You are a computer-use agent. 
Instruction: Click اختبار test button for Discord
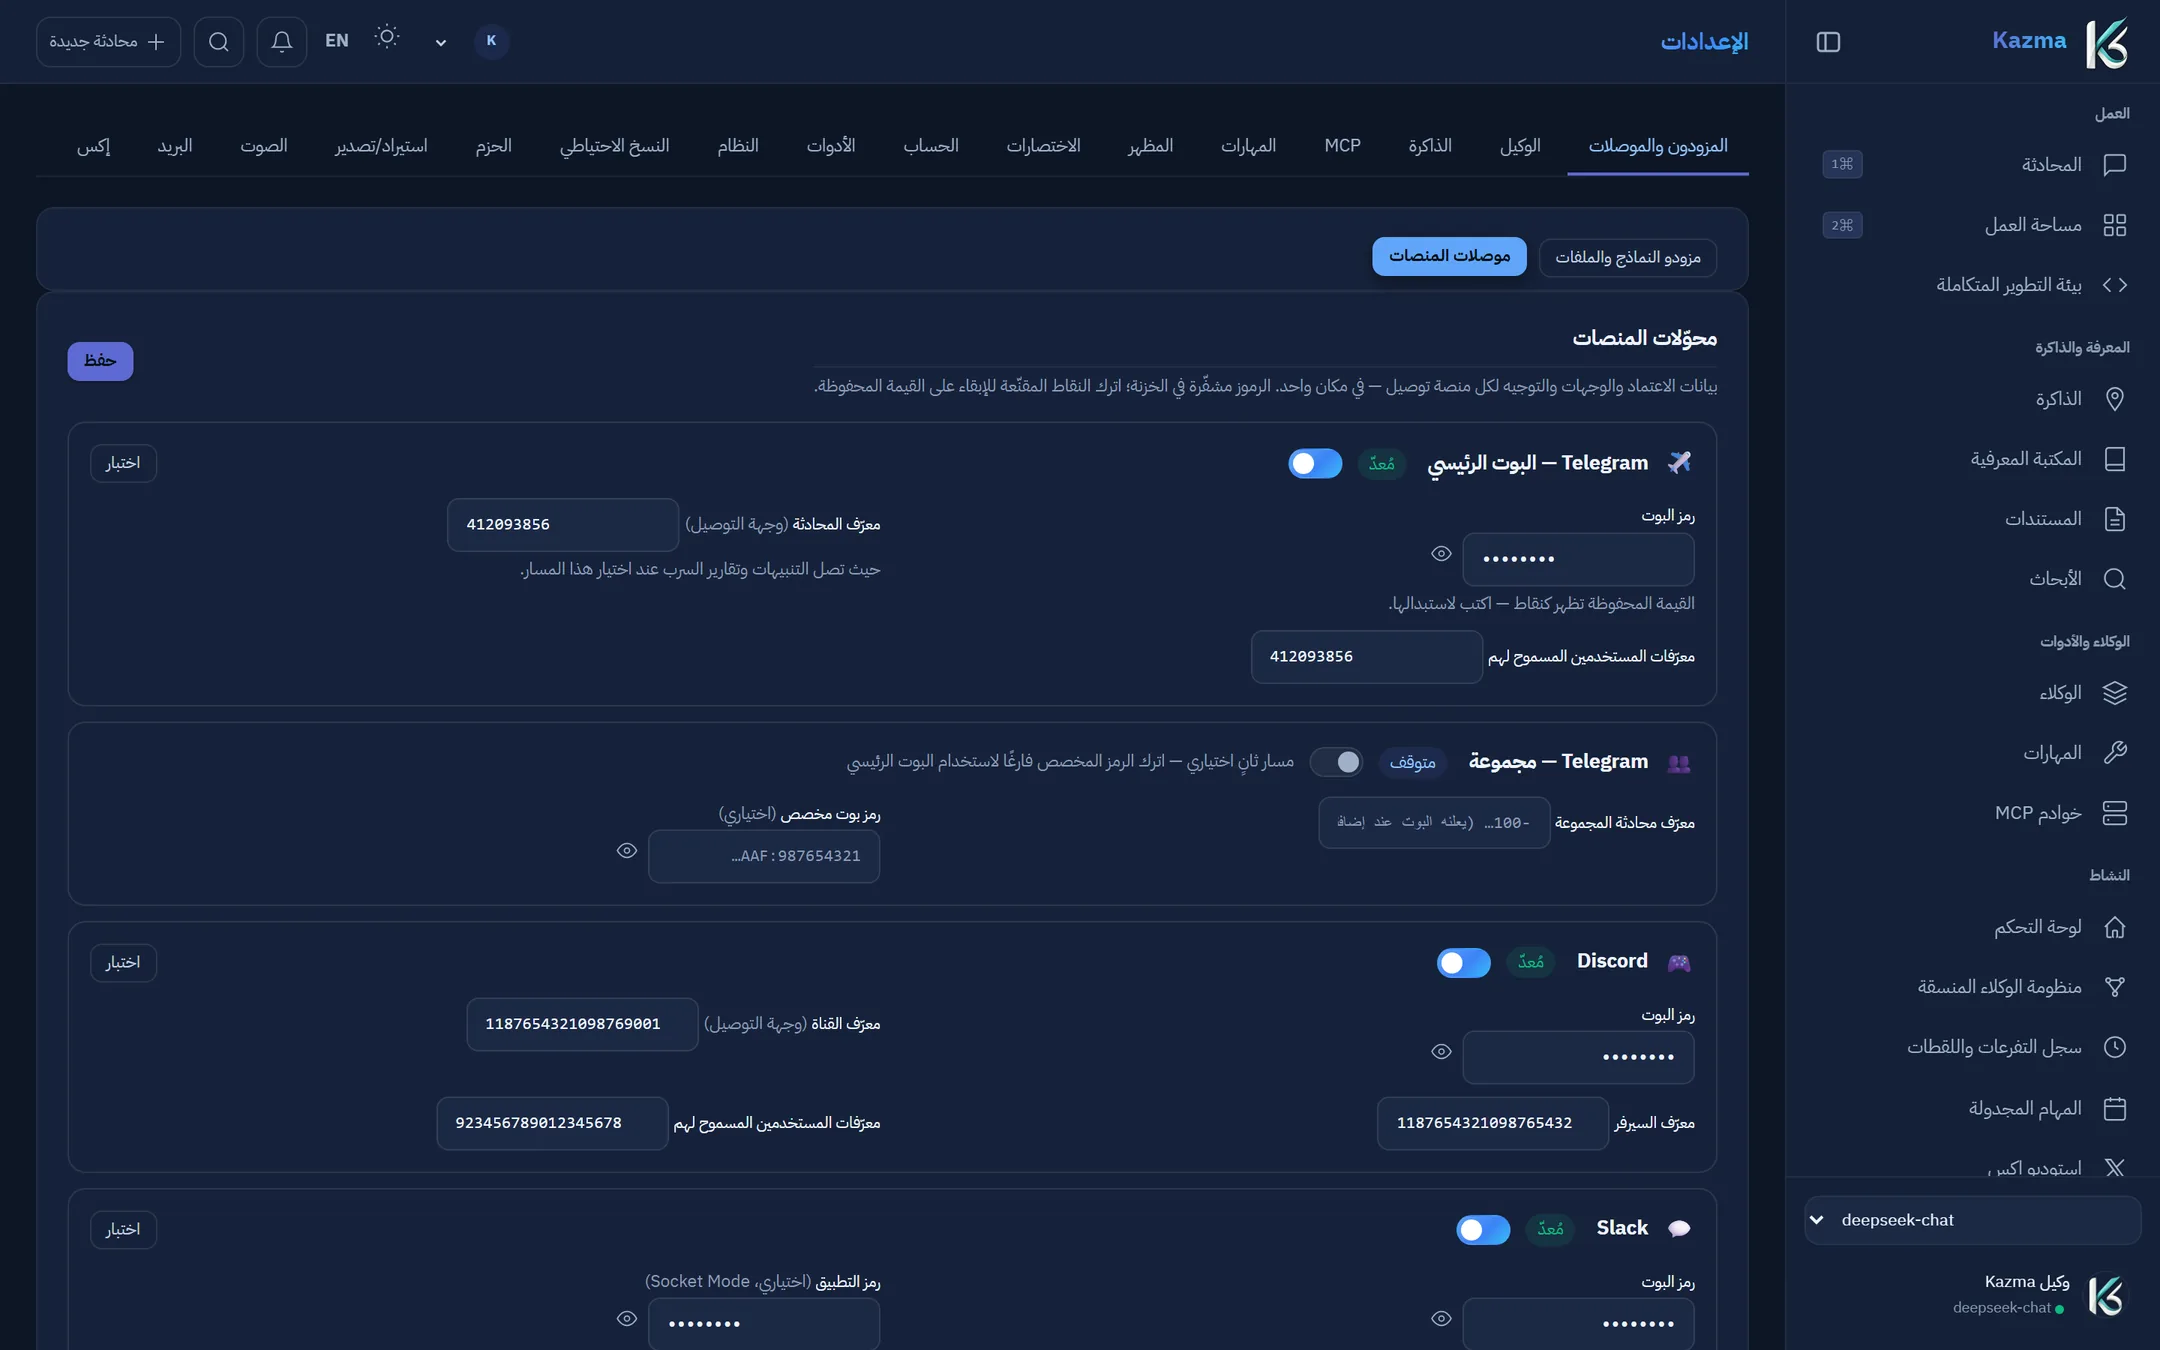[x=123, y=963]
